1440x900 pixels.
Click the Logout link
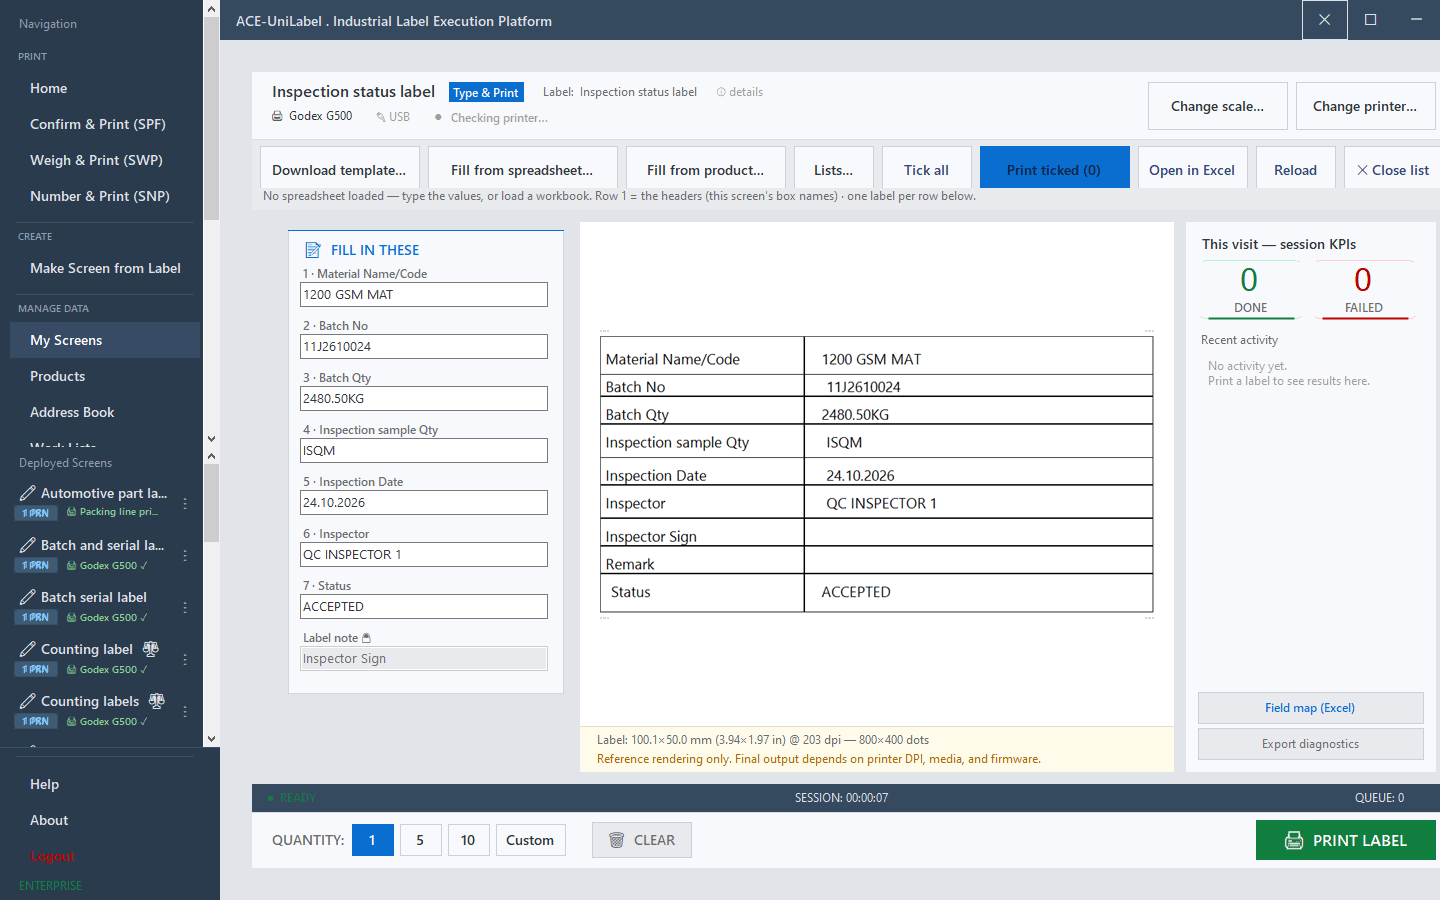(x=53, y=856)
